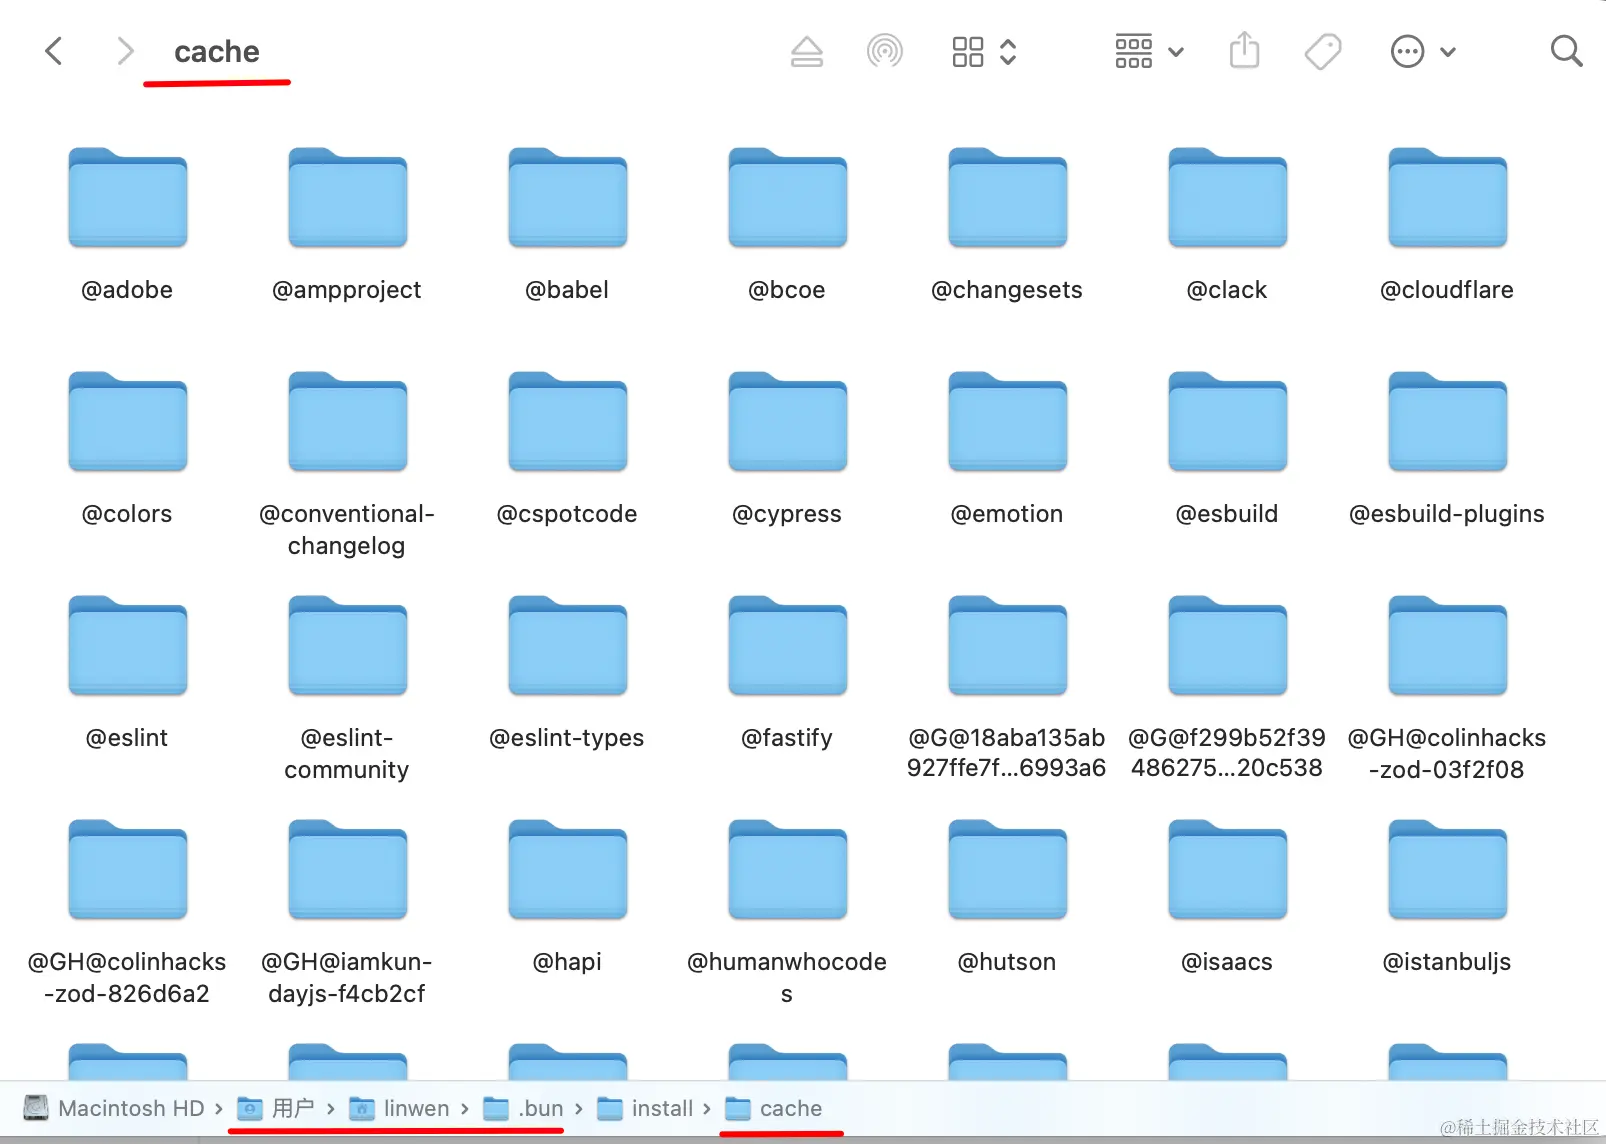Expand the grouping dropdown chevron
Screen dimensions: 1606x1144
pos(1177,52)
